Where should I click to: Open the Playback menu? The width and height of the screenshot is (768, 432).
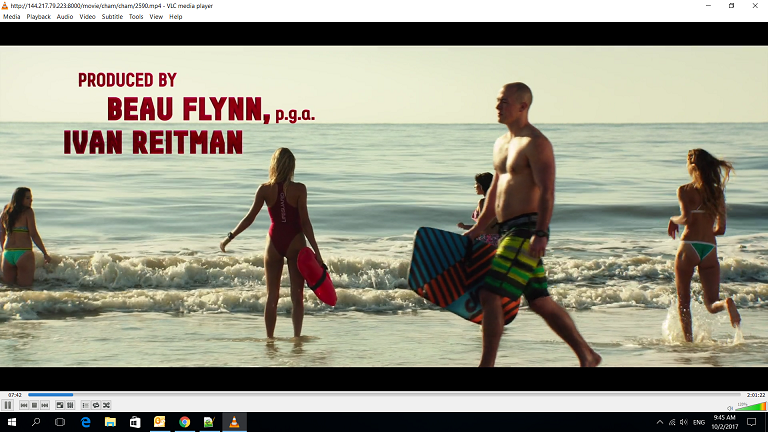39,17
